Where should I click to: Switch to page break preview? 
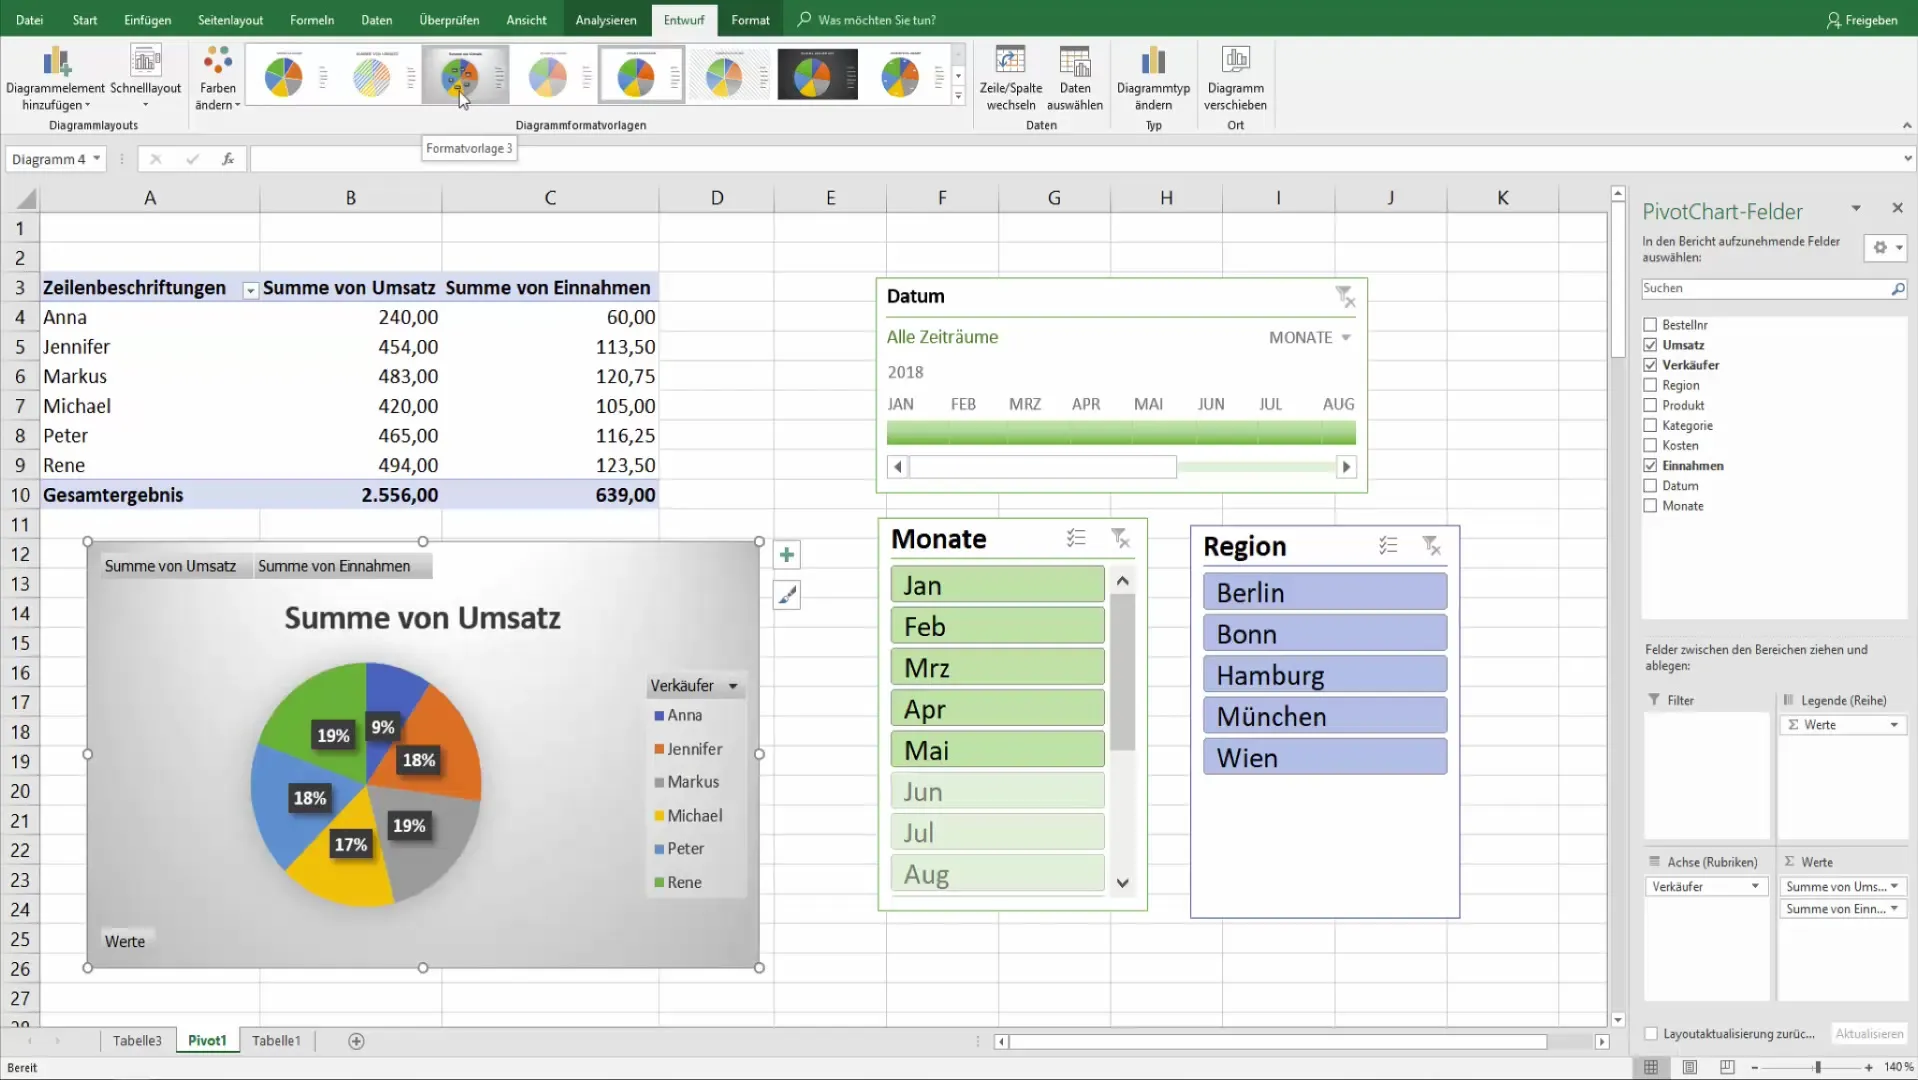tap(1727, 1067)
